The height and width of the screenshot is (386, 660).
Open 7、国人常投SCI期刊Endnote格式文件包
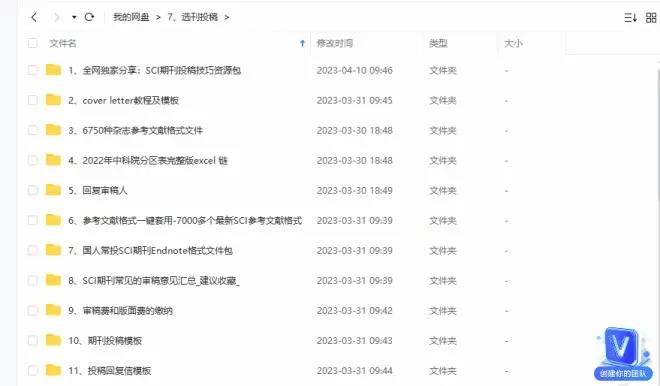pyautogui.click(x=150, y=251)
